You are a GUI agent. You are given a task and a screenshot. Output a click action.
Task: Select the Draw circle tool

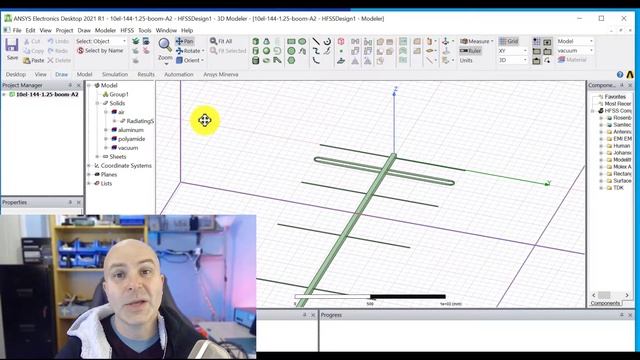coord(291,51)
